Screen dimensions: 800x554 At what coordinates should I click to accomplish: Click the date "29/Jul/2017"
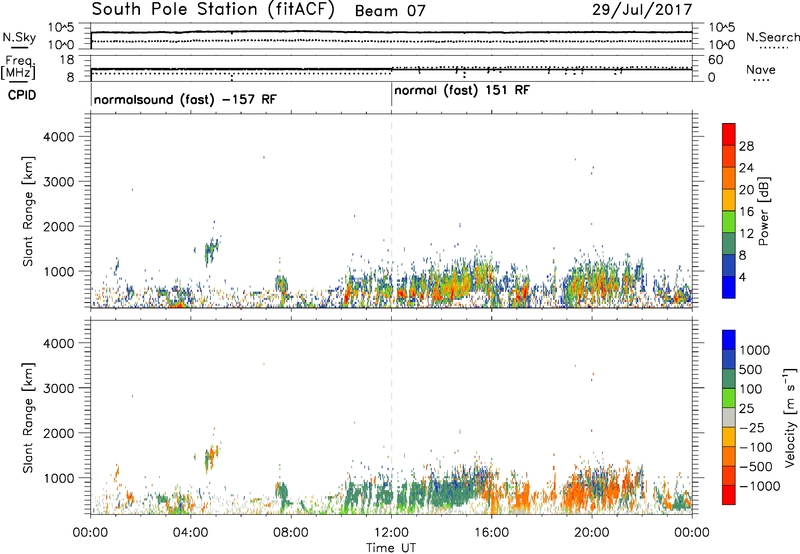pyautogui.click(x=642, y=10)
